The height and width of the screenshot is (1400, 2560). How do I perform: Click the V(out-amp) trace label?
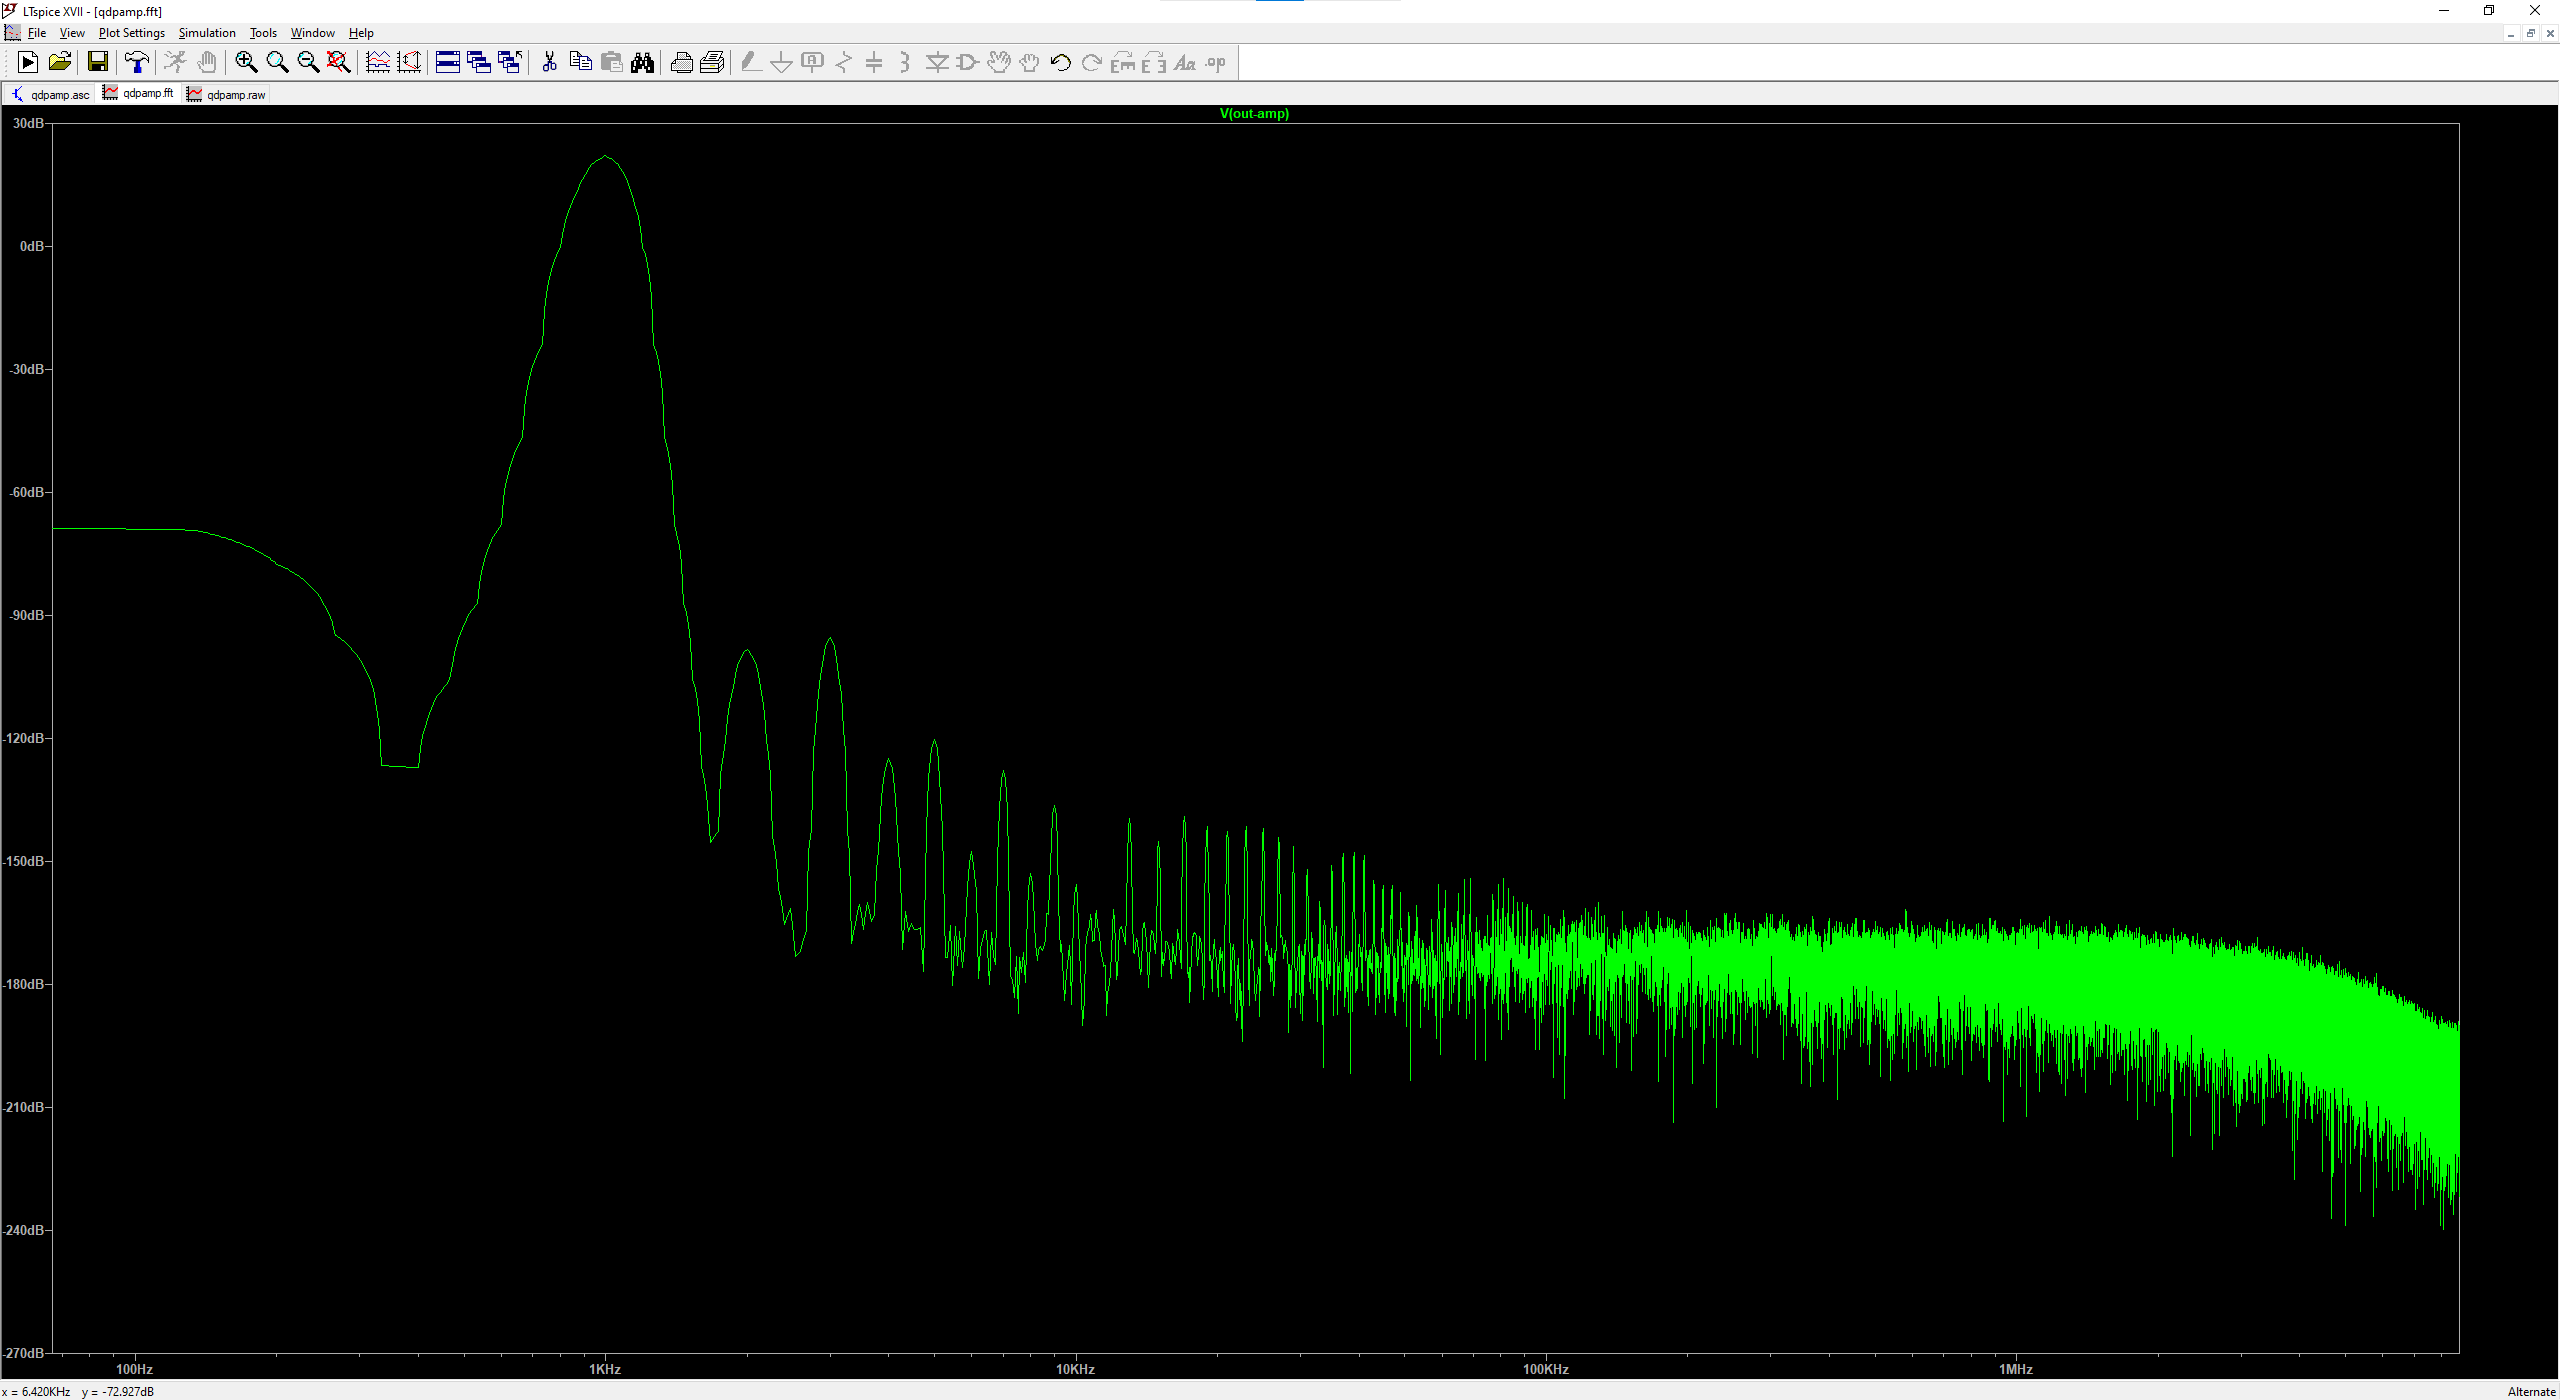click(x=1254, y=114)
